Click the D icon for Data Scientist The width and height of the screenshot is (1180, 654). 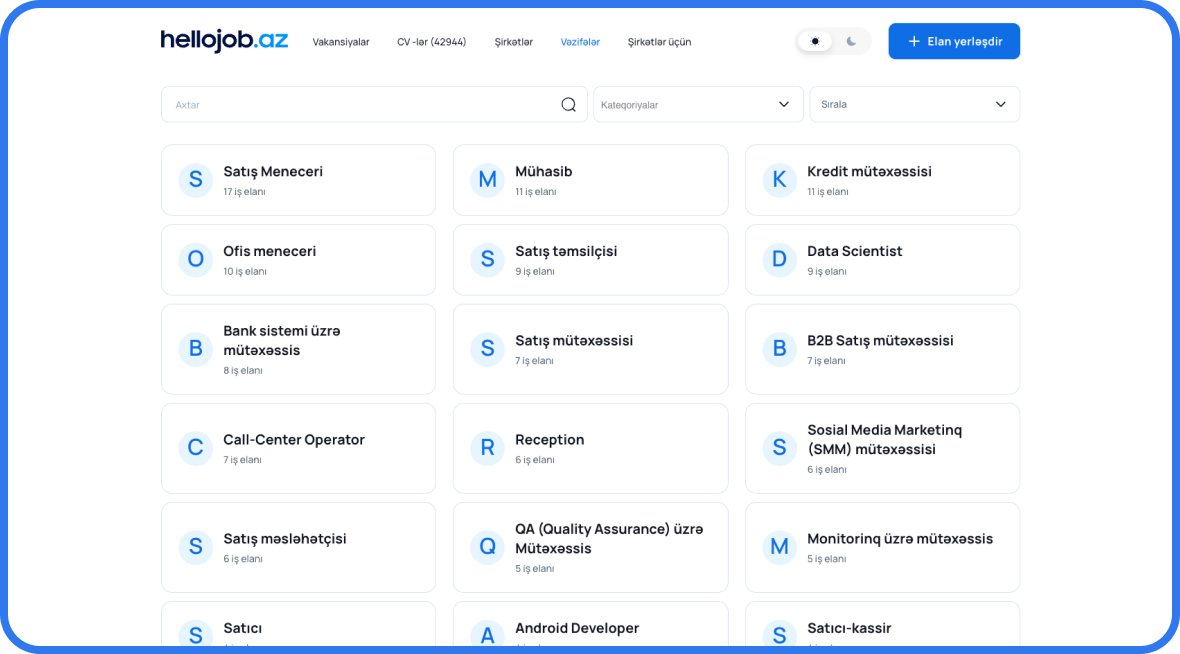click(x=779, y=260)
